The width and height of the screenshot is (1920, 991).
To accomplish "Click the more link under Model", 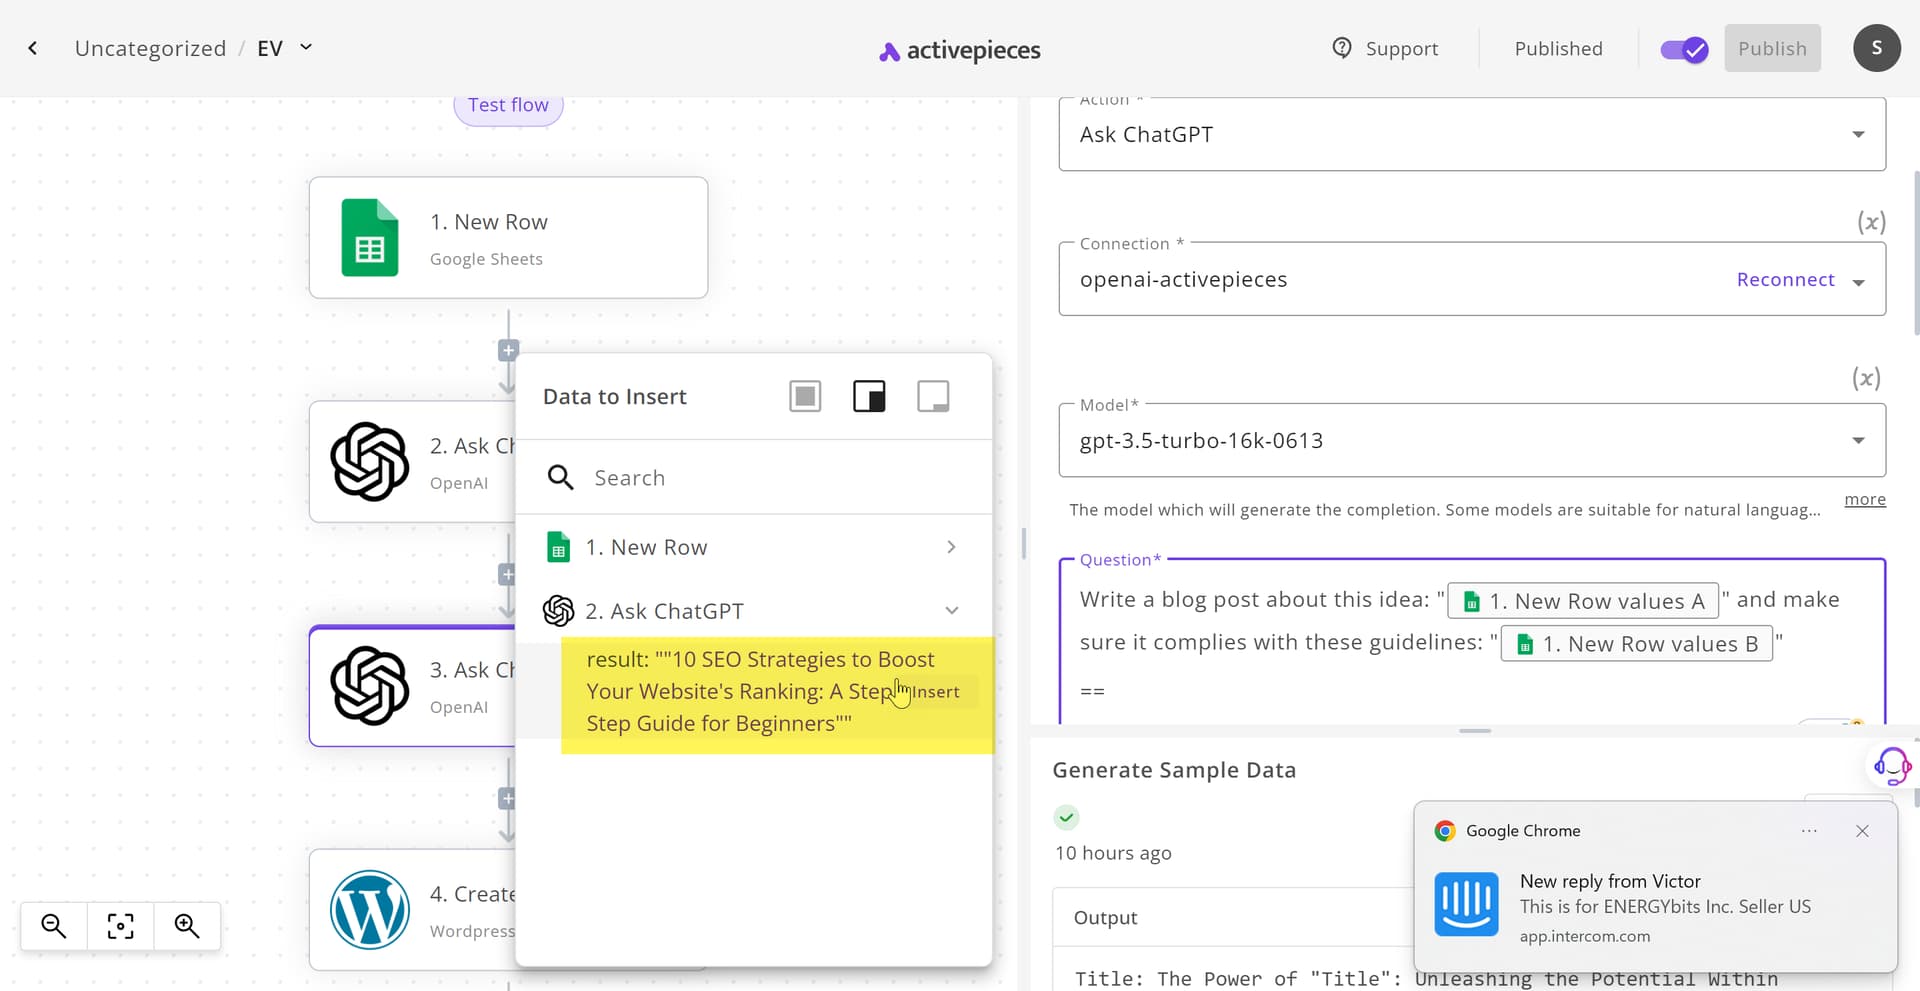I will click(x=1865, y=499).
